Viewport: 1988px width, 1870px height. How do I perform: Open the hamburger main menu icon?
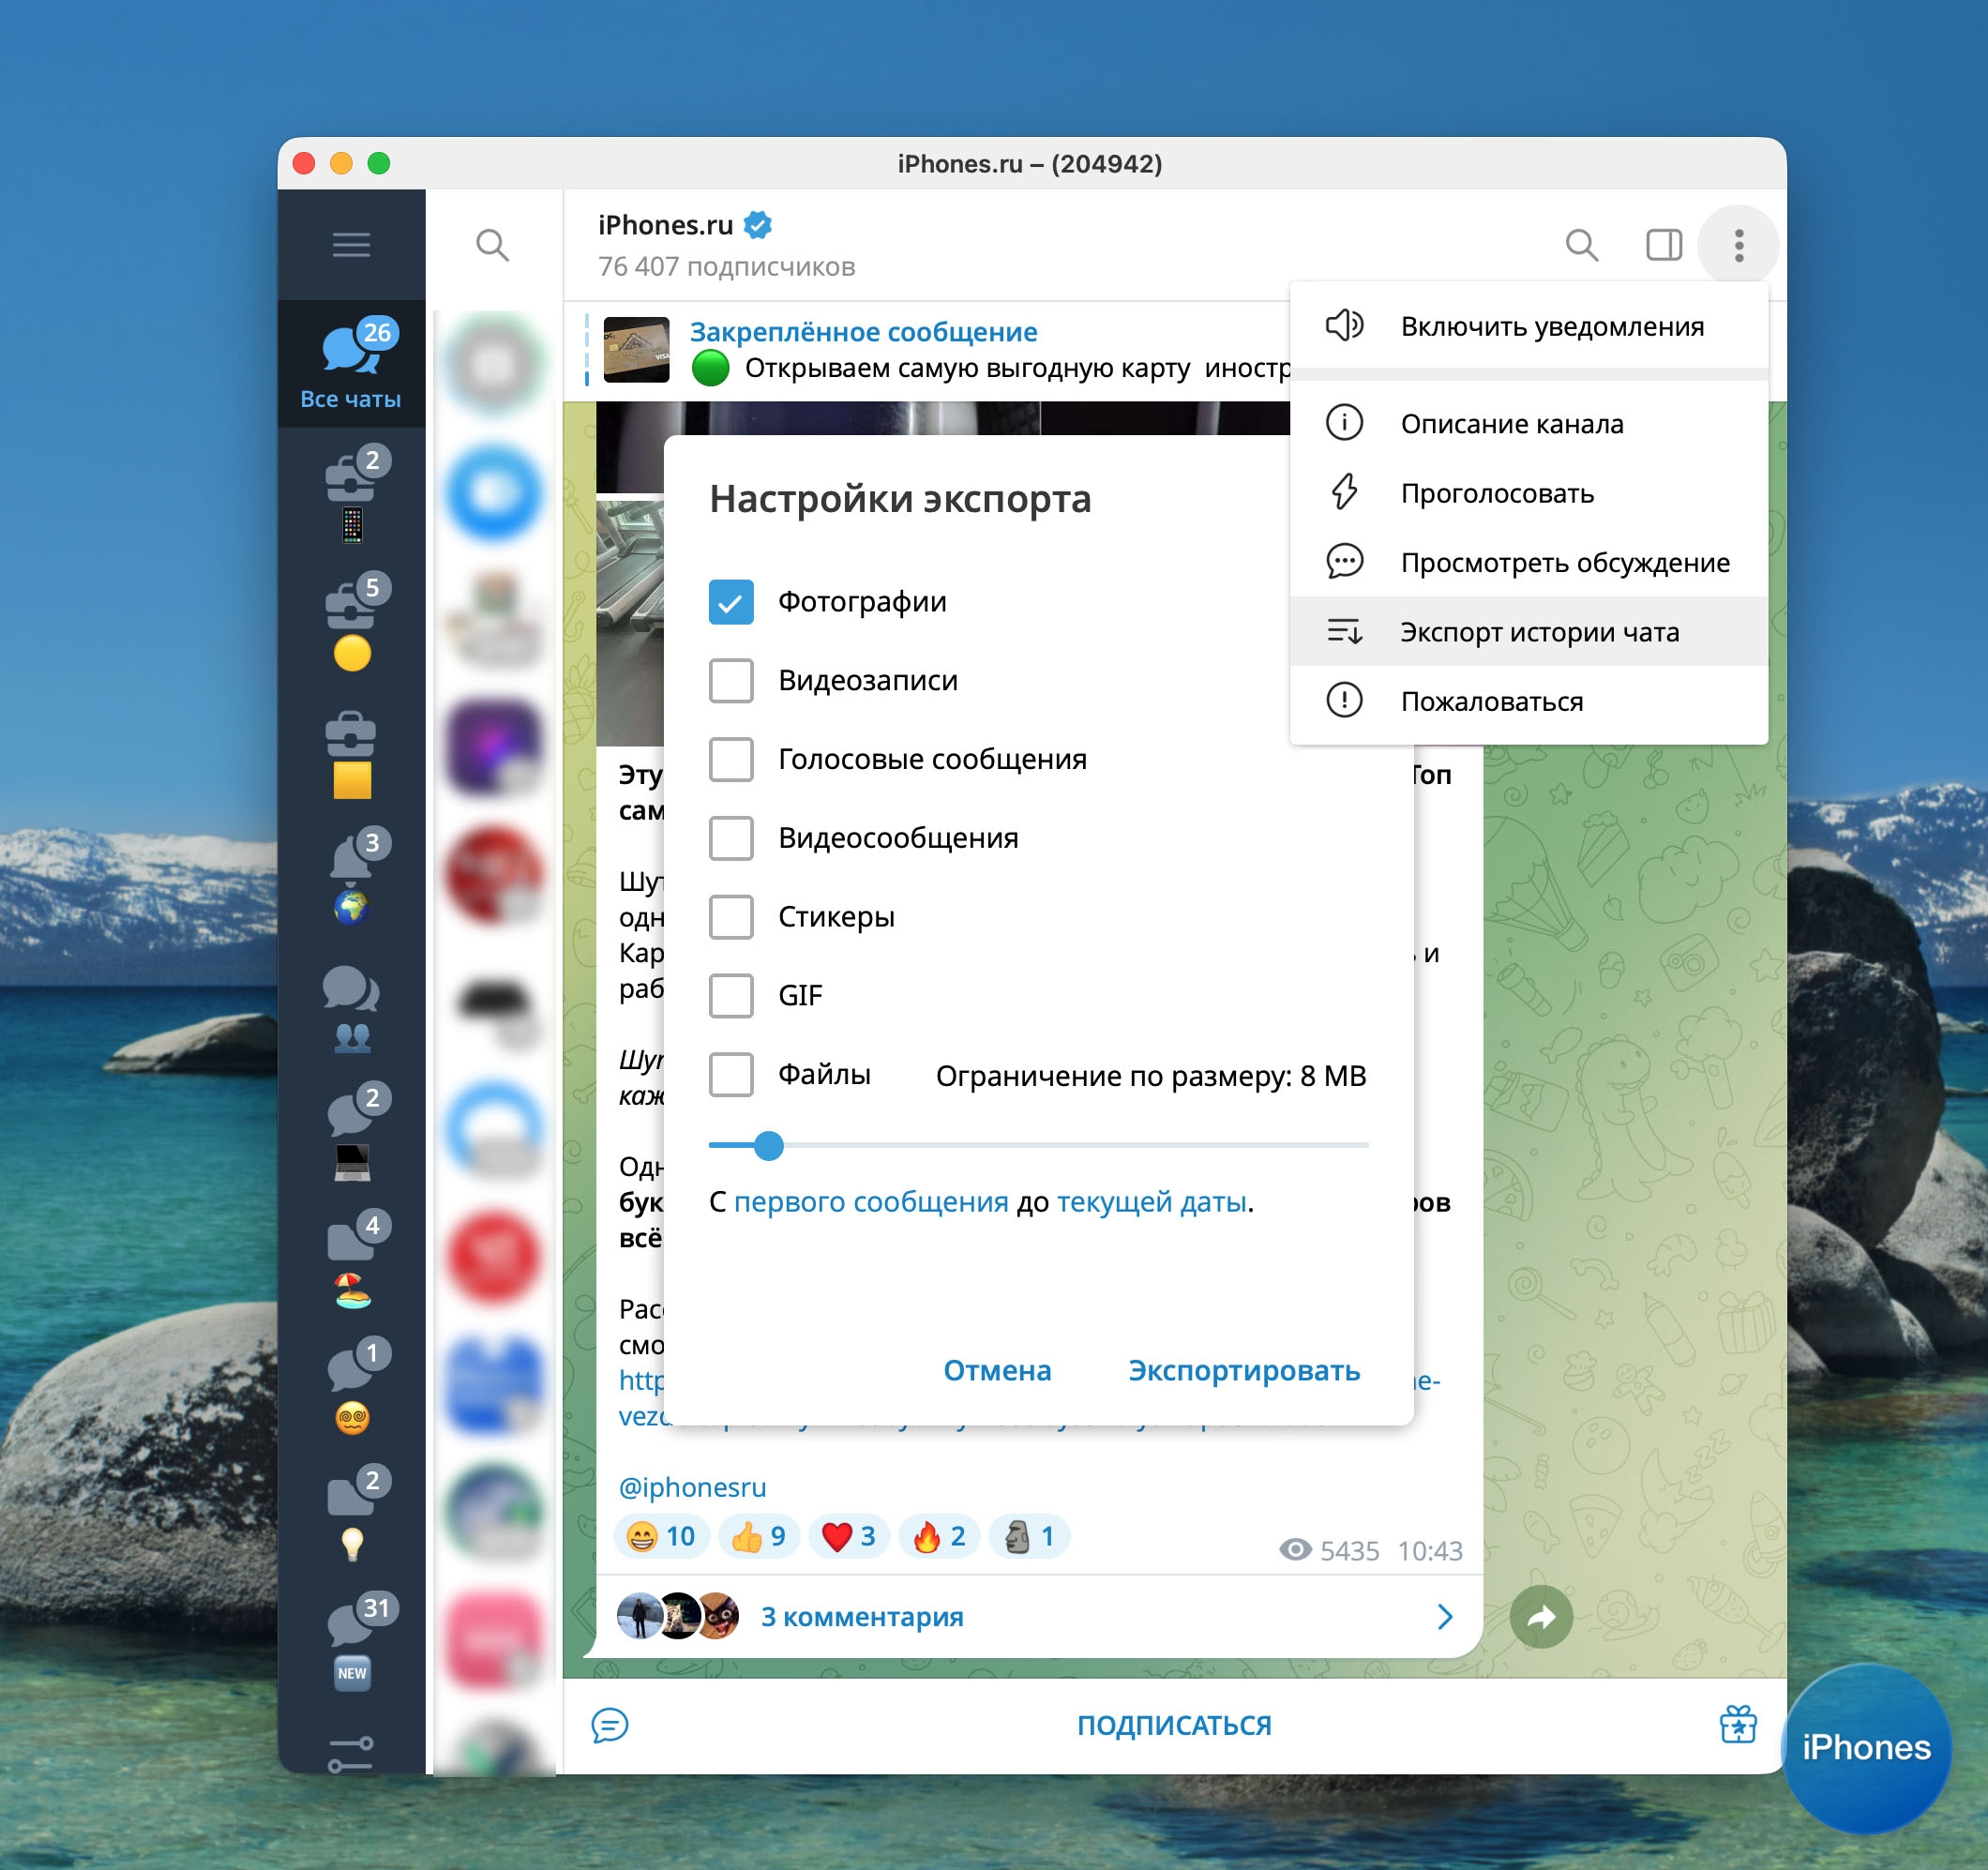tap(351, 245)
